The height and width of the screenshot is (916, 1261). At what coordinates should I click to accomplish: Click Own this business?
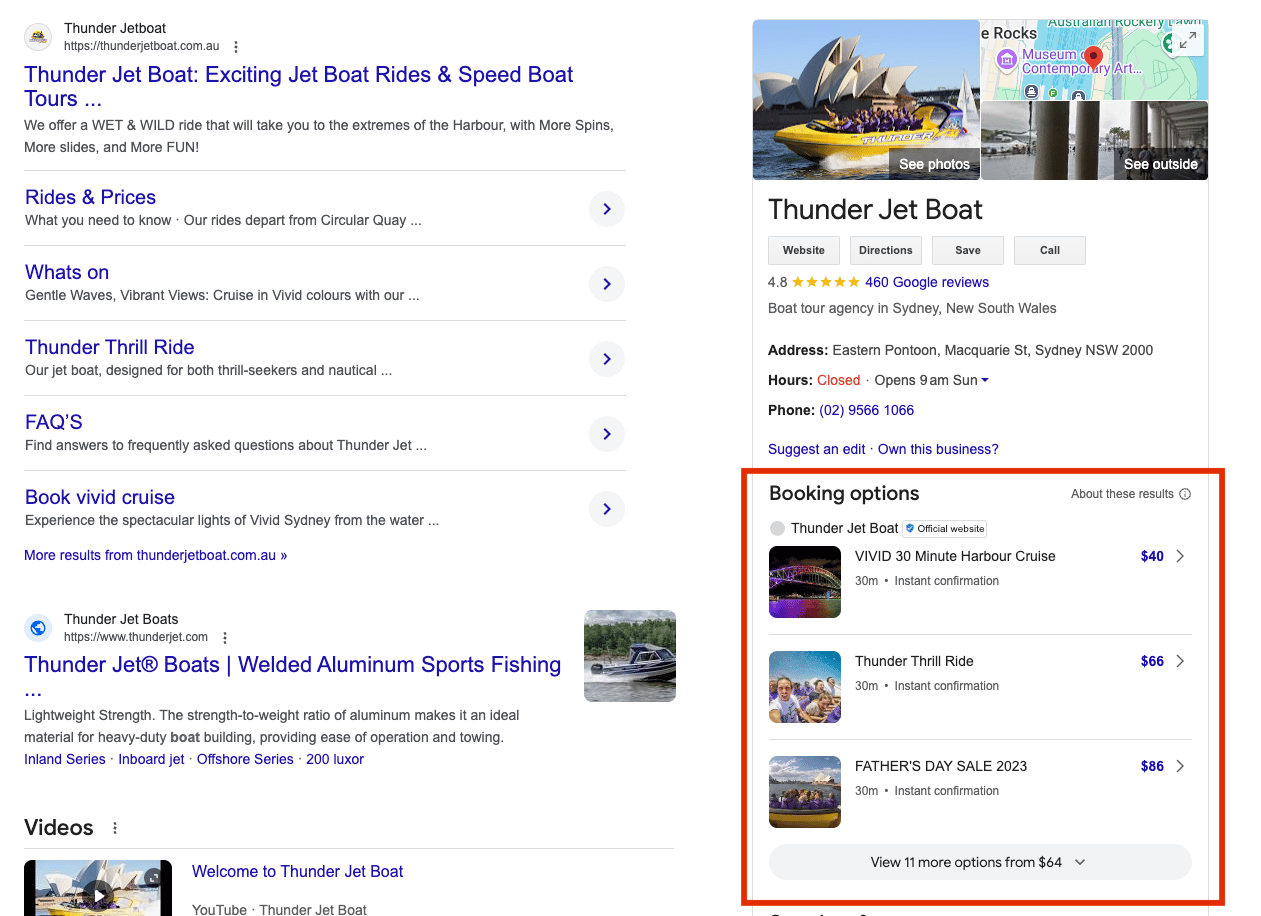coord(938,449)
